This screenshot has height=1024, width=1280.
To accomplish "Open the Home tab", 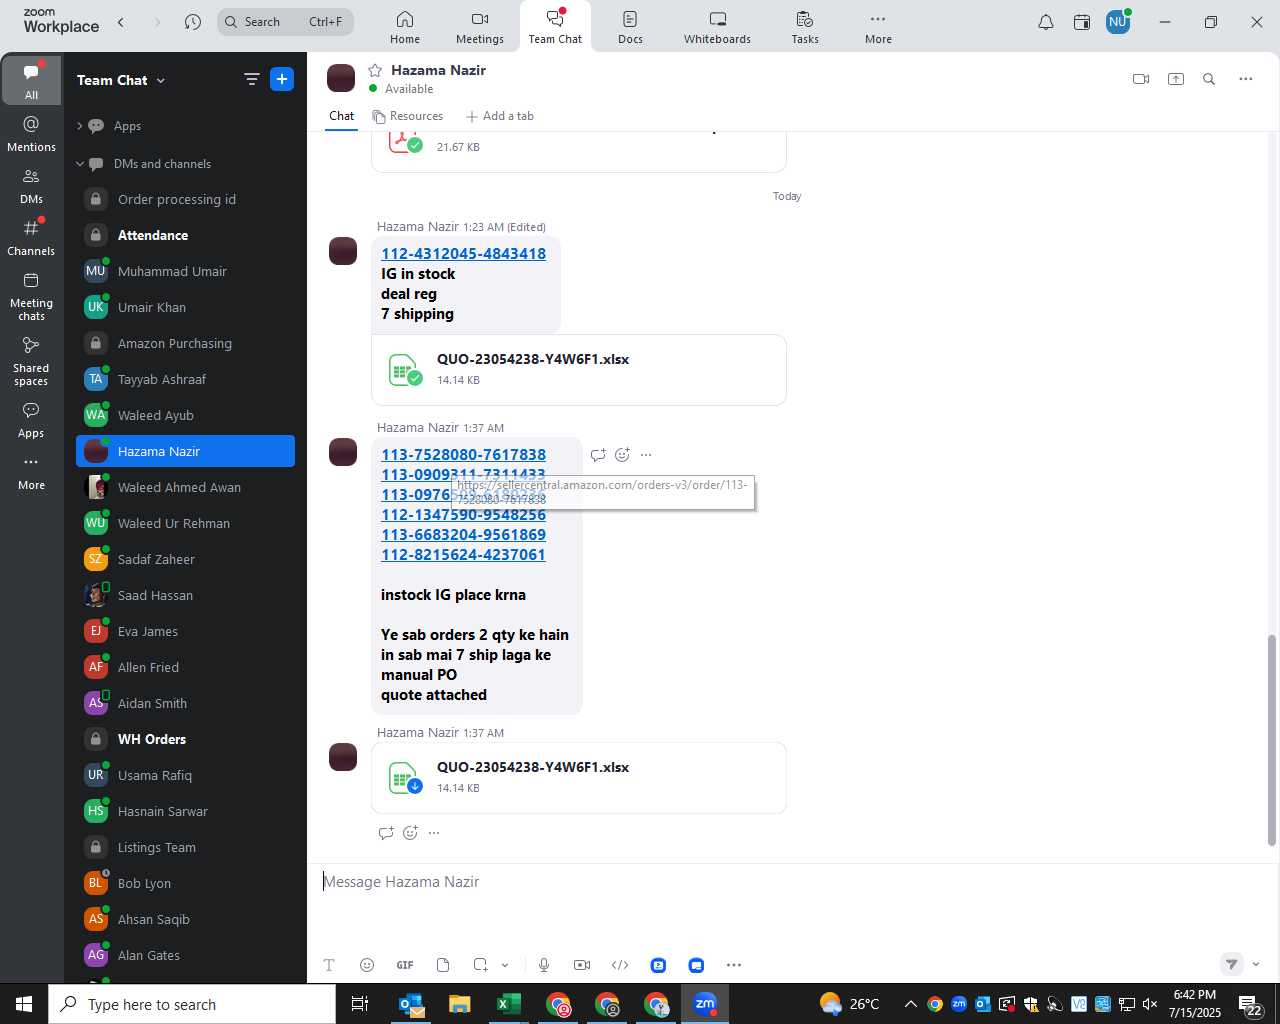I will 405,27.
